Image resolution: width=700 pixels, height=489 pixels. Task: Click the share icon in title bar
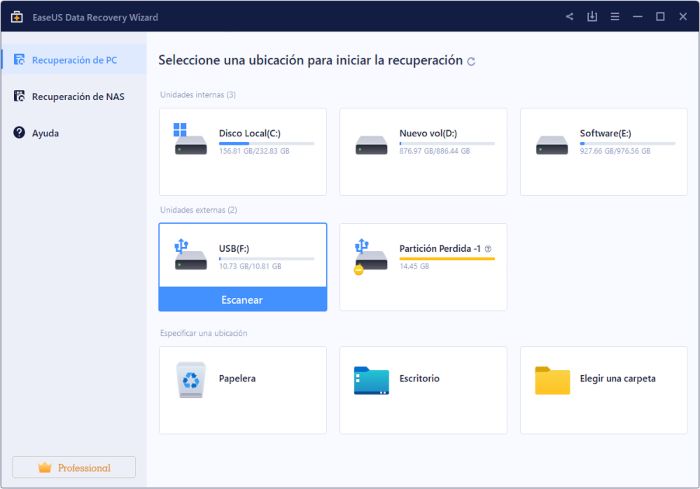click(569, 17)
